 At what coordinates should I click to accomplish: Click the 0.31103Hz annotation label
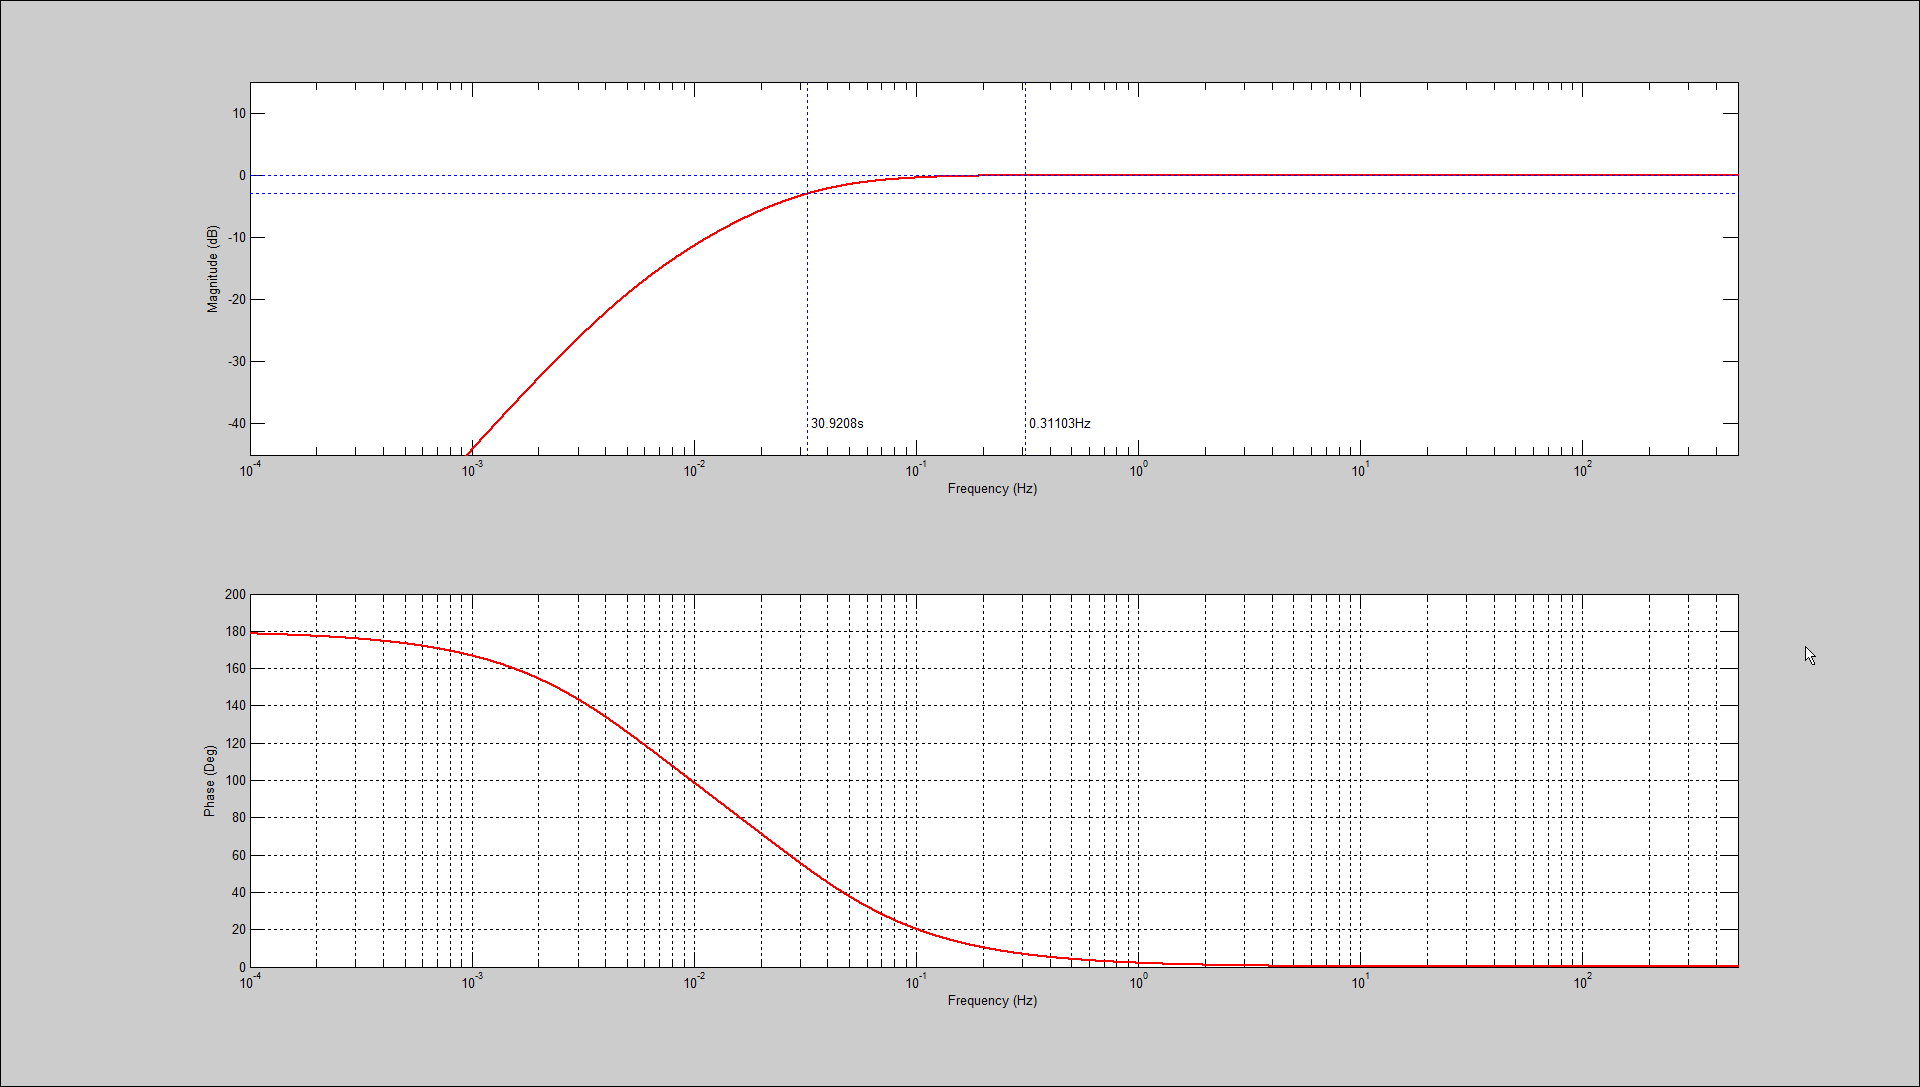point(1060,423)
